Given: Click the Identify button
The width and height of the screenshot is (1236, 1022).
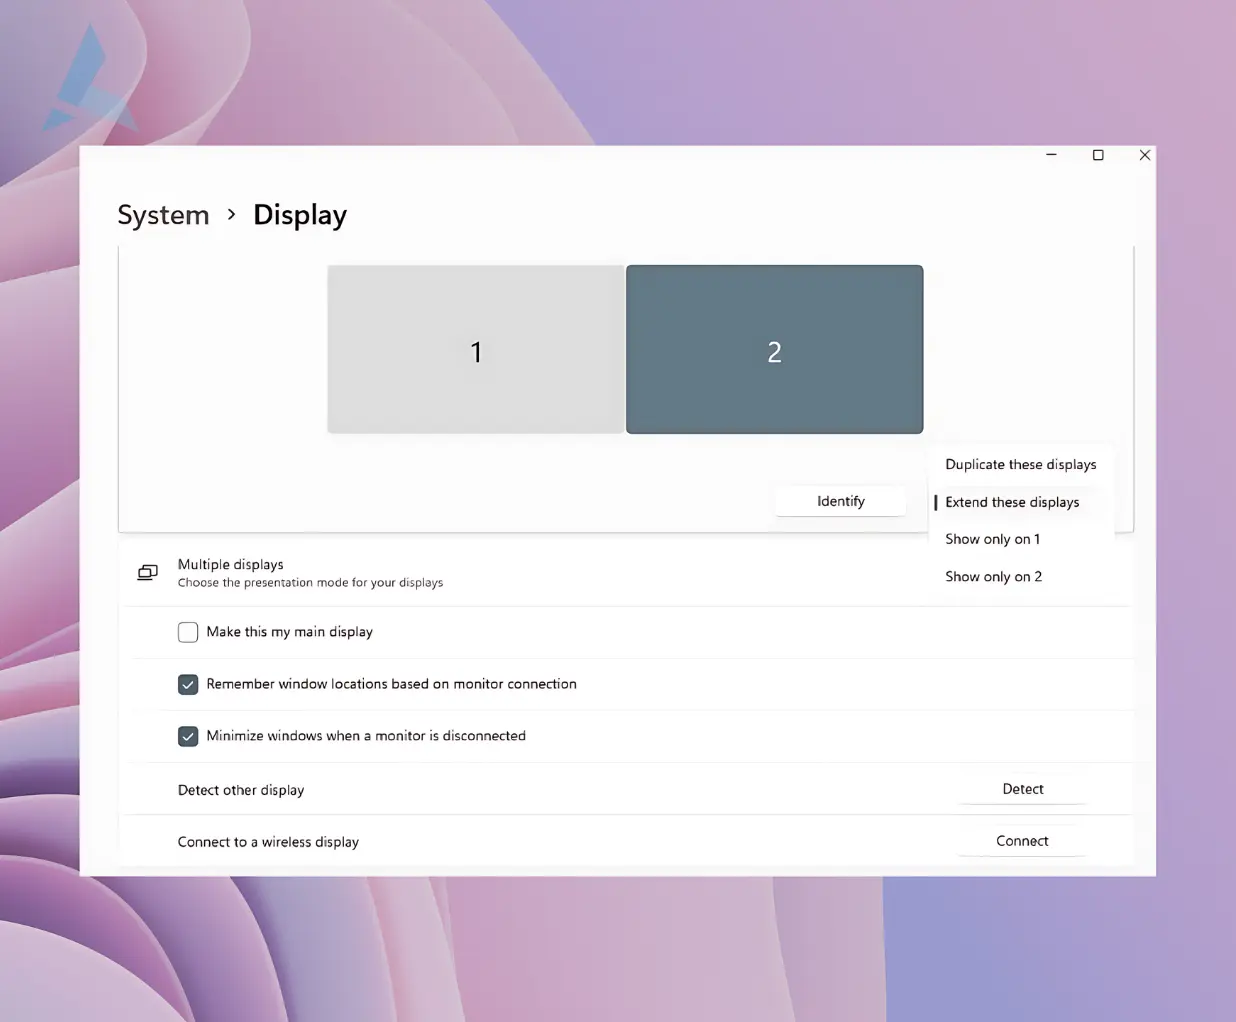Looking at the screenshot, I should [x=841, y=501].
